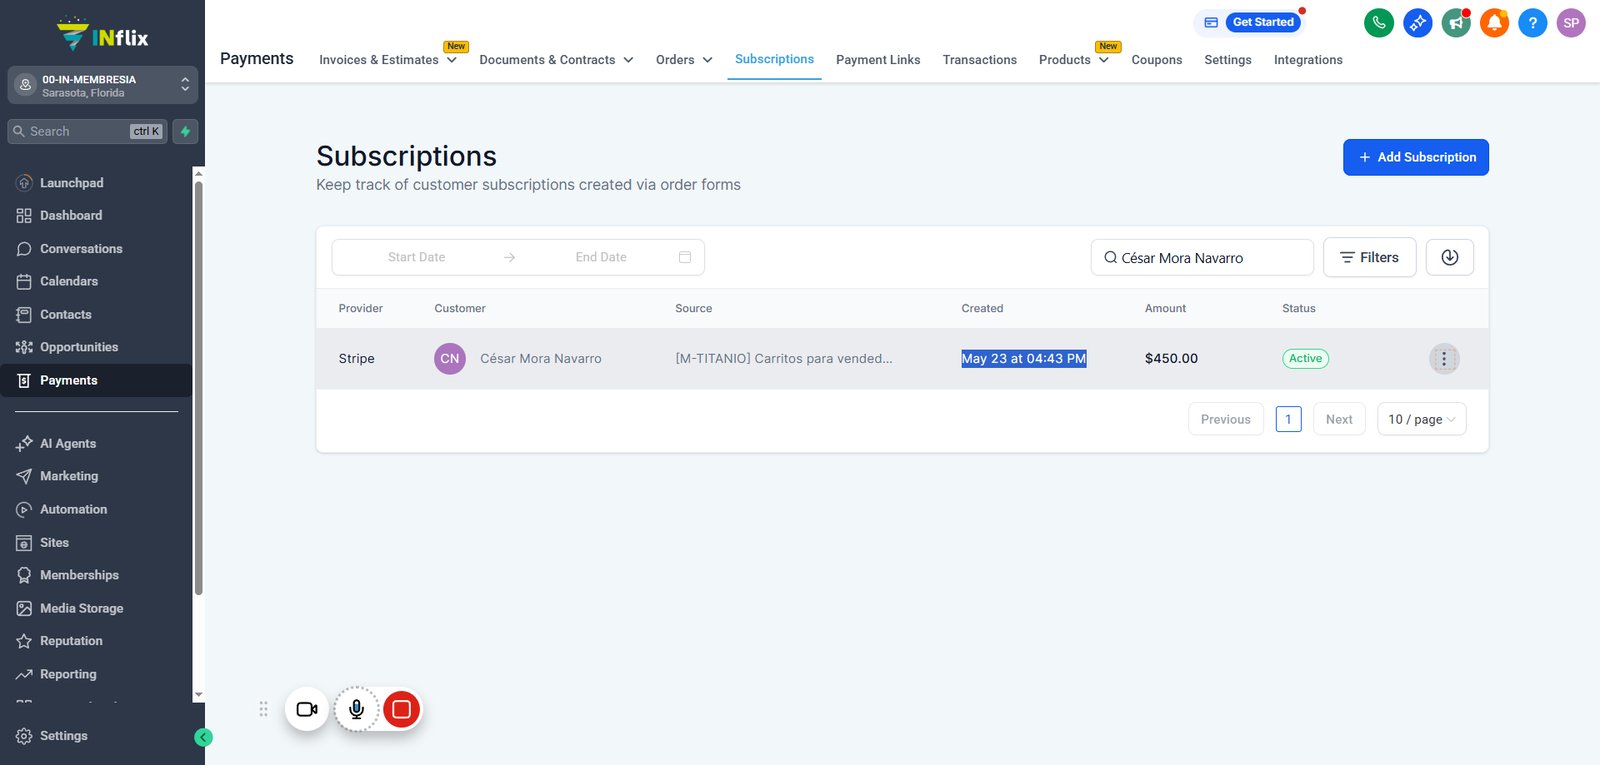Download subscriptions with the export icon
Screen dimensions: 1600x765
coord(1449,257)
